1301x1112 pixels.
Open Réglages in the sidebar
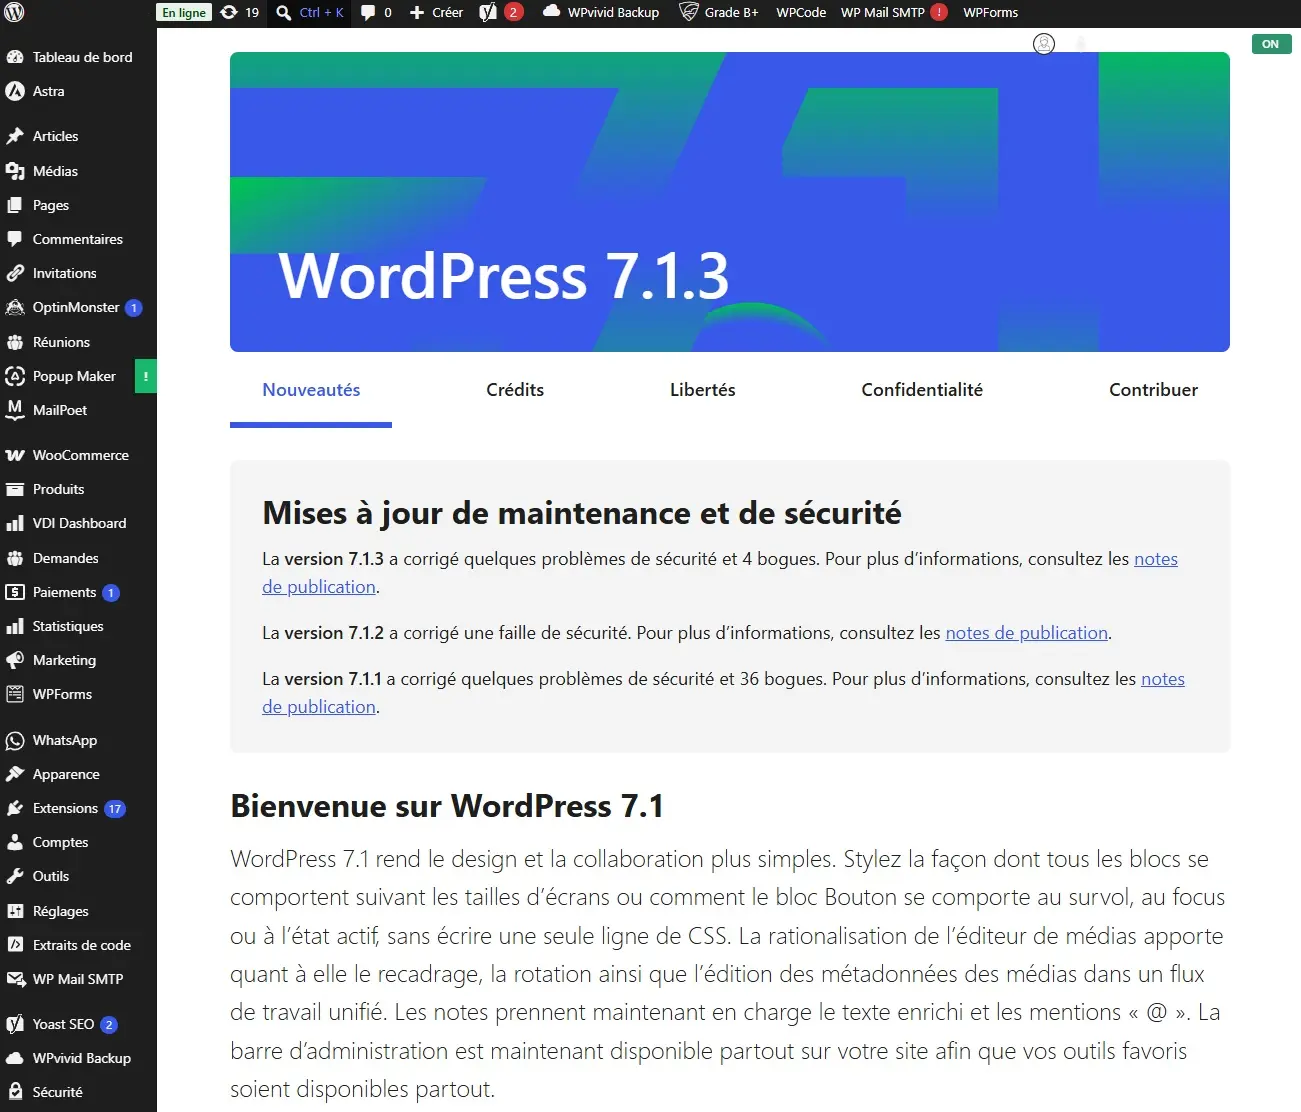pyautogui.click(x=78, y=911)
